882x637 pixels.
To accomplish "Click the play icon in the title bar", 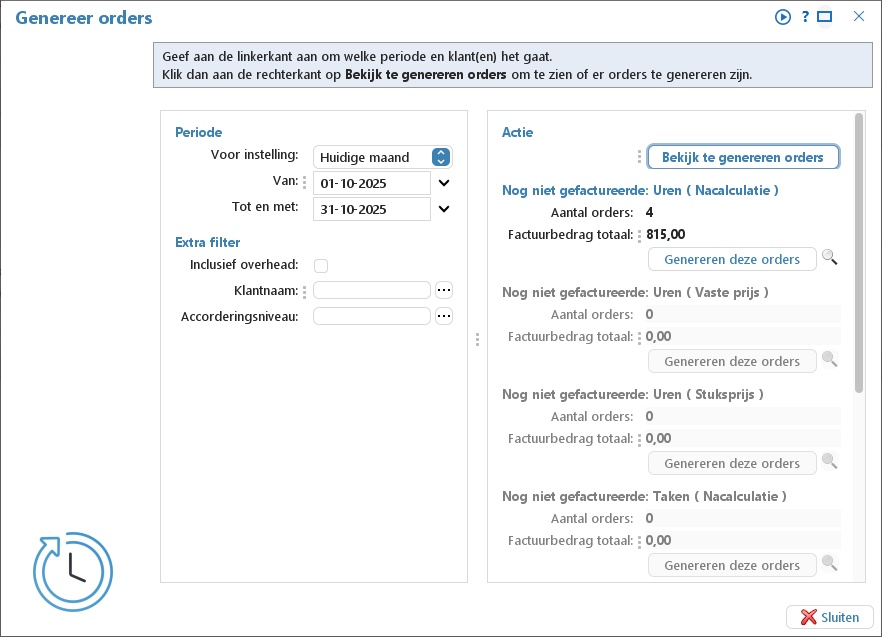I will 782,17.
